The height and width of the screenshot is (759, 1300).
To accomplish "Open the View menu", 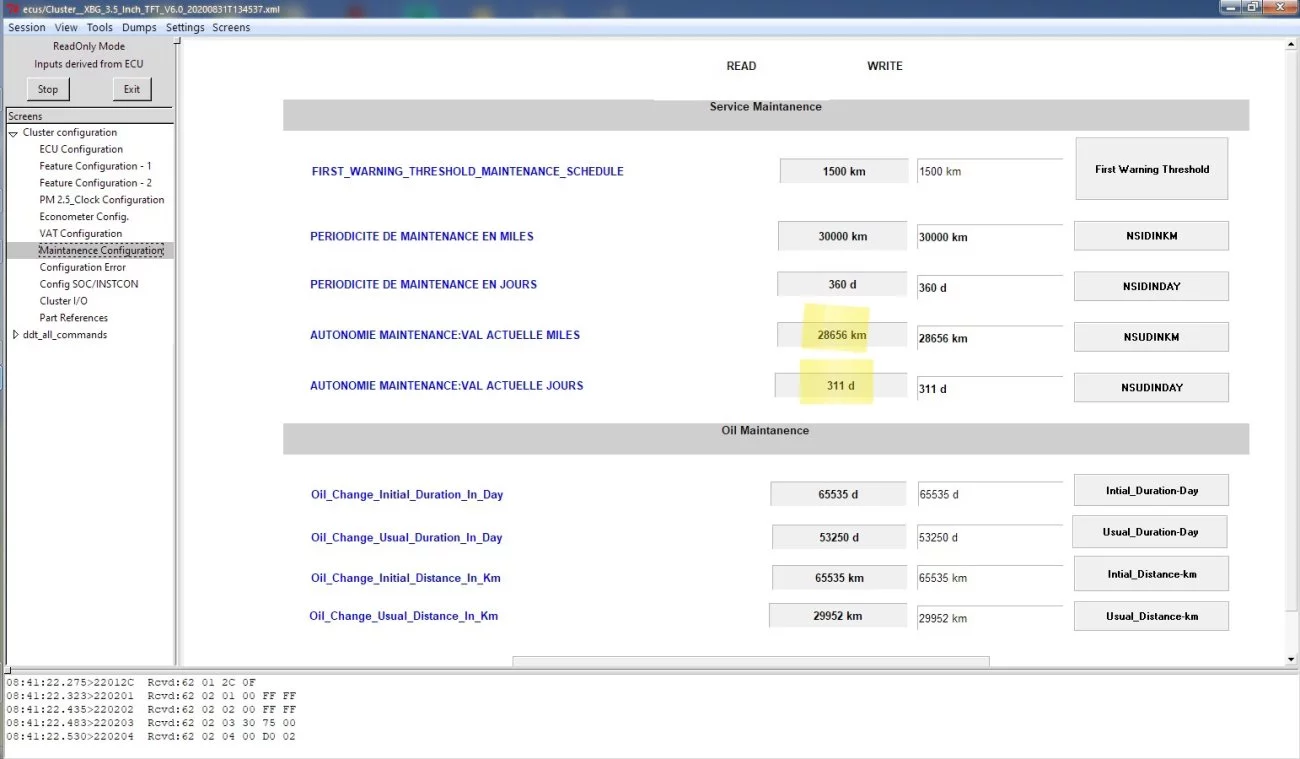I will (66, 27).
